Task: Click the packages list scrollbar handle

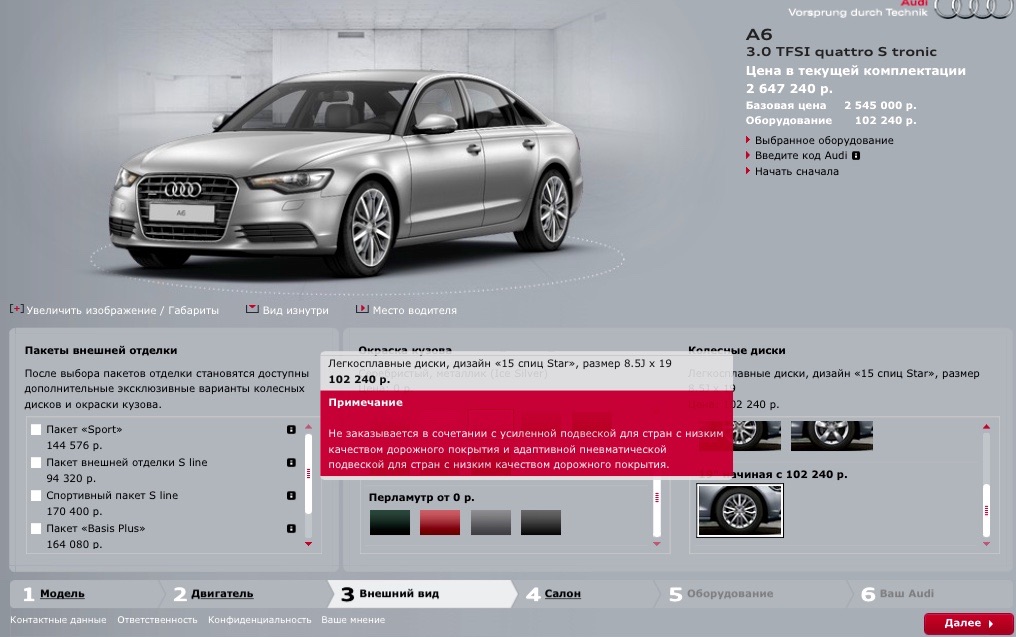Action: (x=308, y=474)
